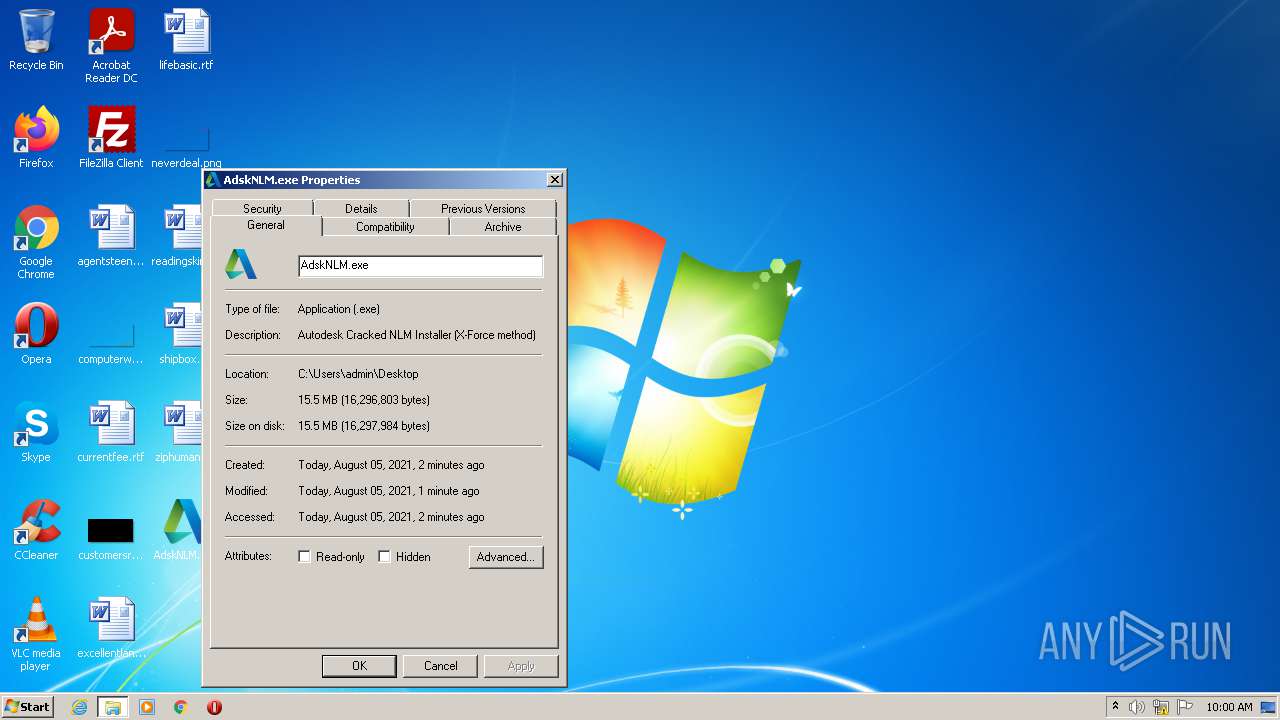1280x720 pixels.
Task: Click the Advanced... attributes button
Action: (506, 557)
